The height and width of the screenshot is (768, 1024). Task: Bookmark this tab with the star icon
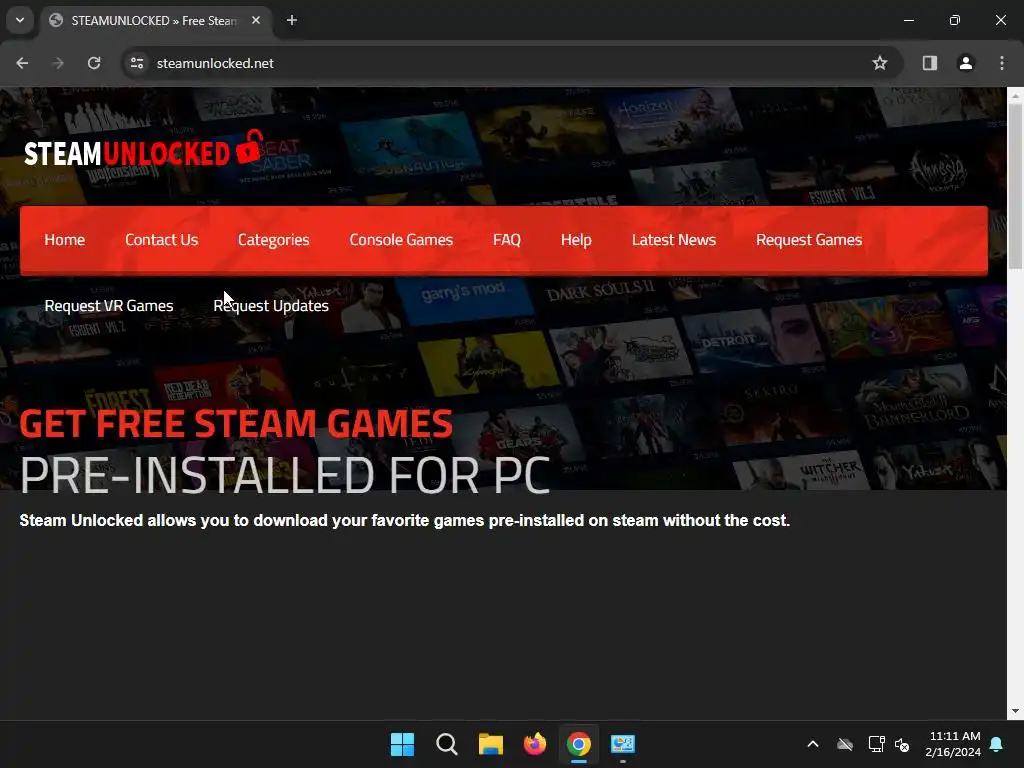880,63
